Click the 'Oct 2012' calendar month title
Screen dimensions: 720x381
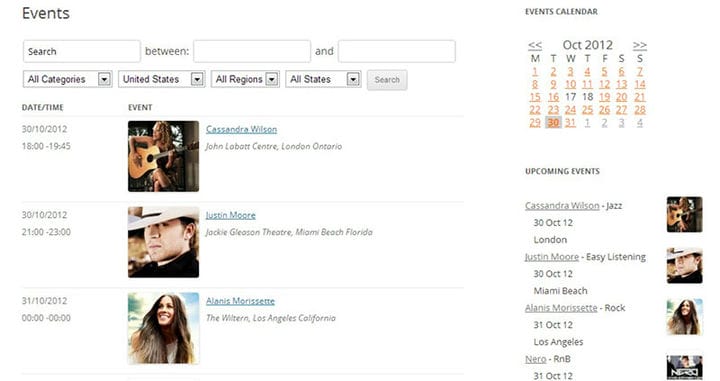(588, 45)
